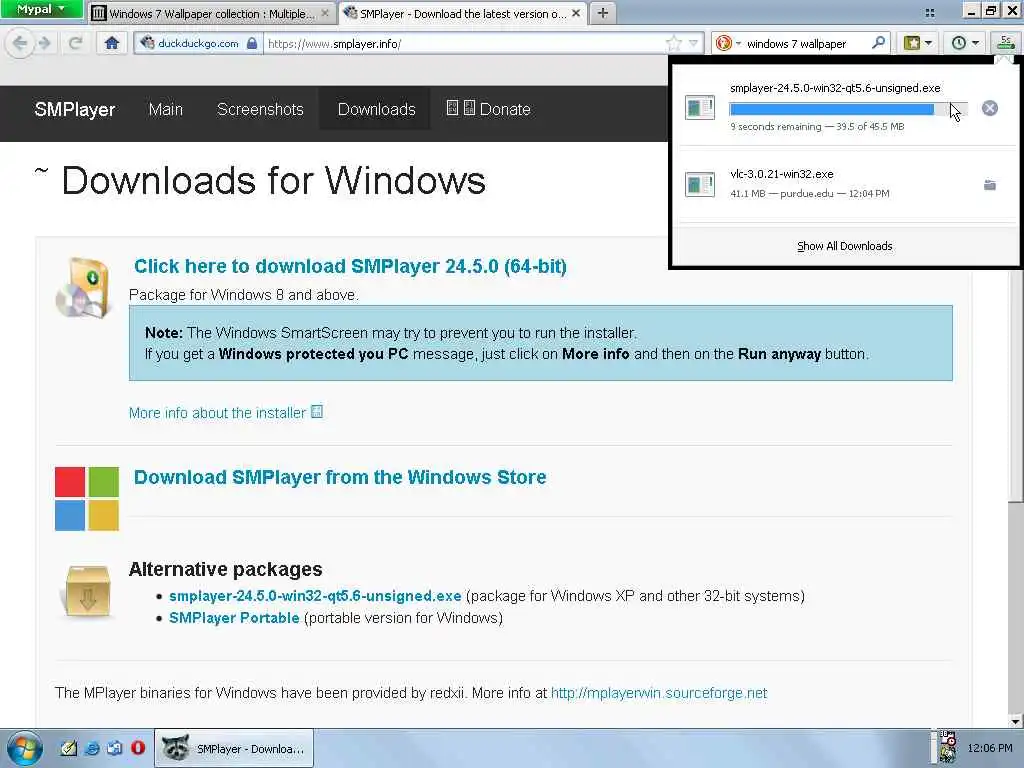Open the SMPlayer Portable link

click(234, 618)
